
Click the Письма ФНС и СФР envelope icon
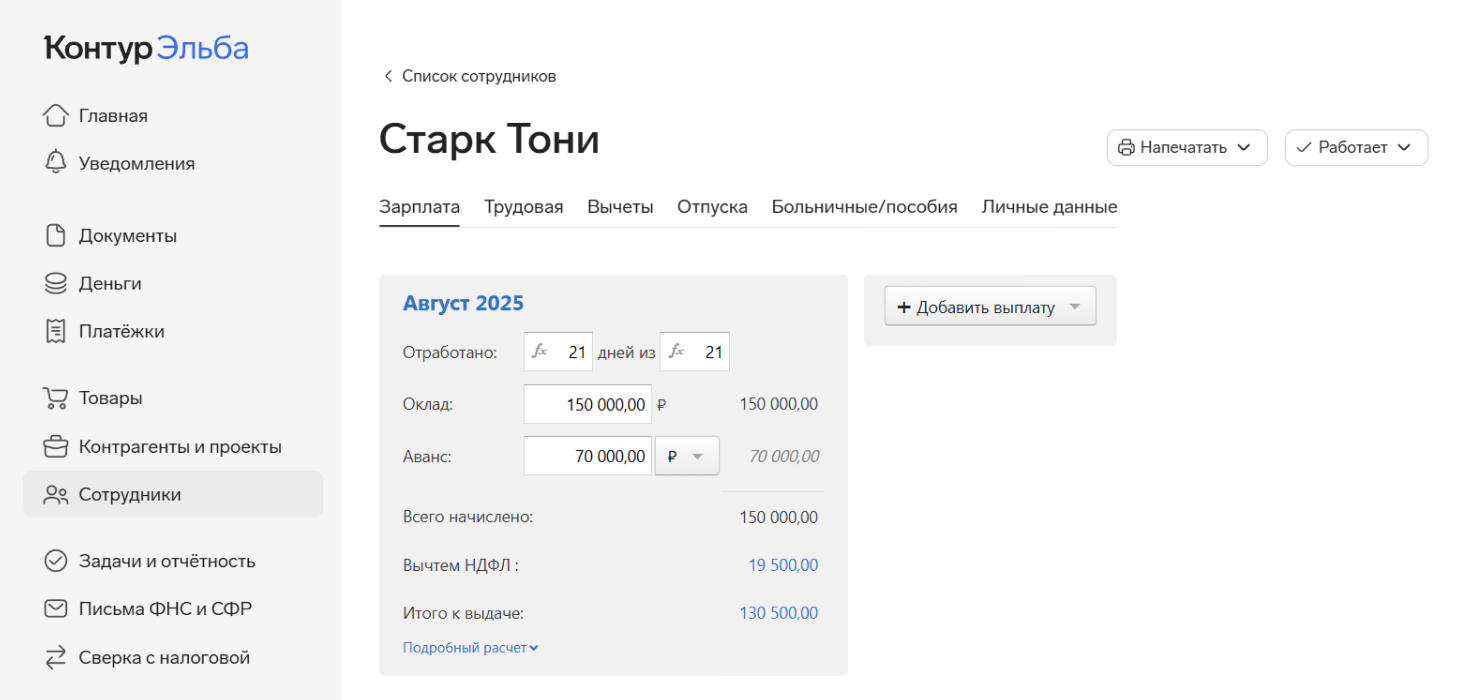56,609
